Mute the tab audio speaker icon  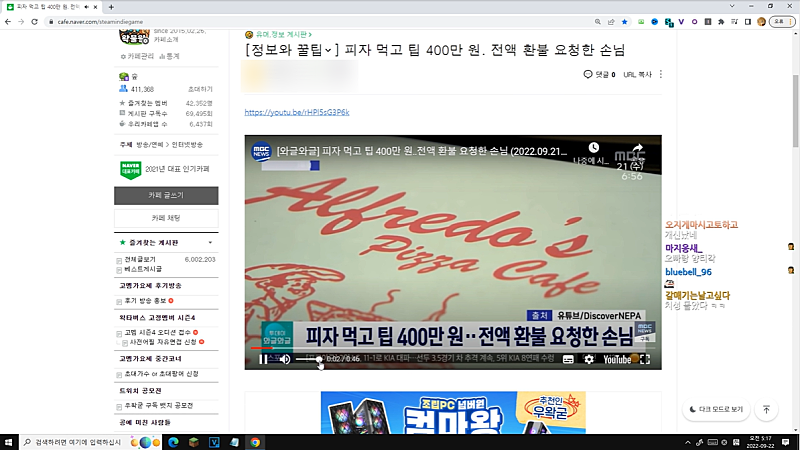click(x=86, y=7)
